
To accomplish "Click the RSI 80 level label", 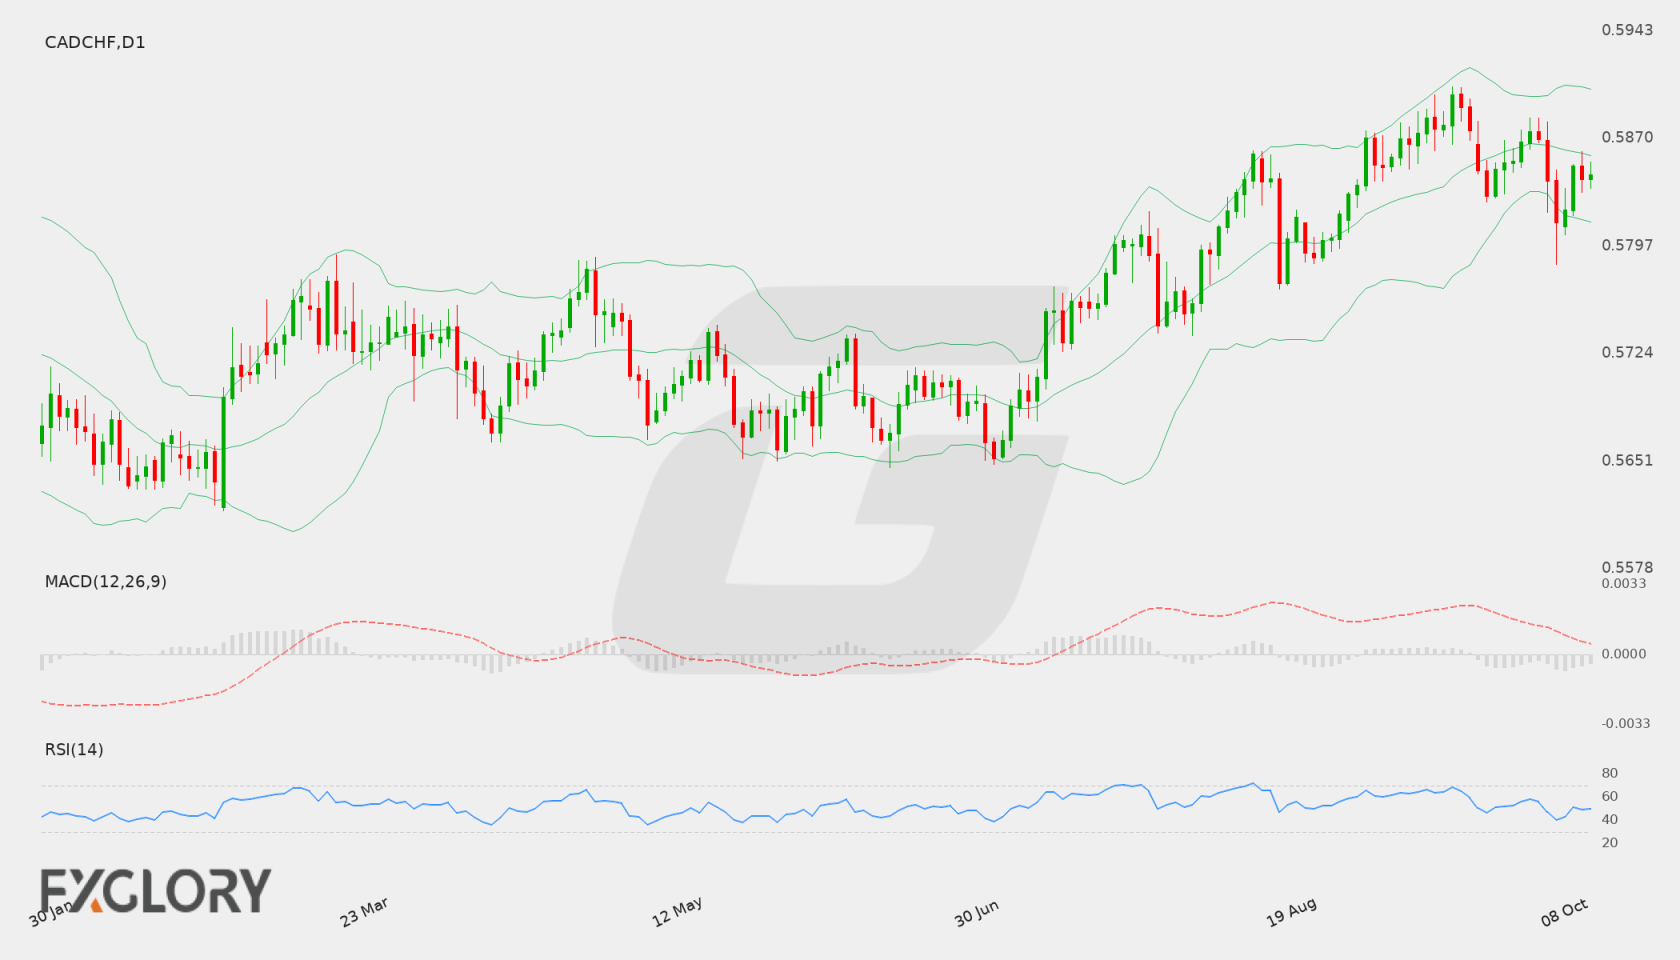I will click(1610, 773).
